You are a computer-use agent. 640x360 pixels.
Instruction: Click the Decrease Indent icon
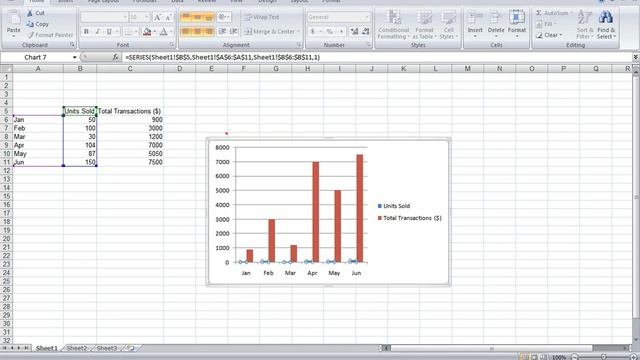[x=222, y=31]
